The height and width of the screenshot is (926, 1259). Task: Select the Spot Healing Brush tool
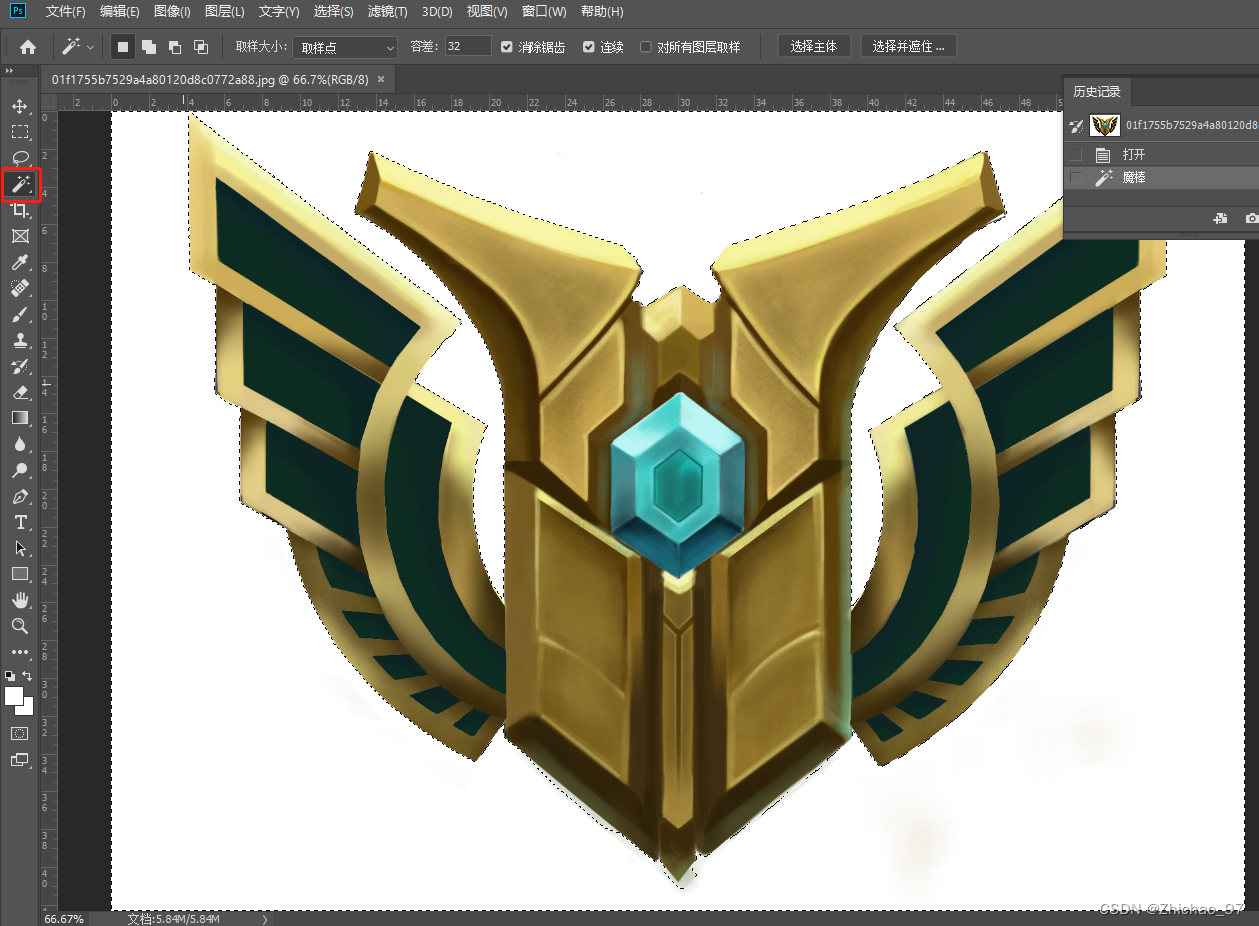pos(20,288)
